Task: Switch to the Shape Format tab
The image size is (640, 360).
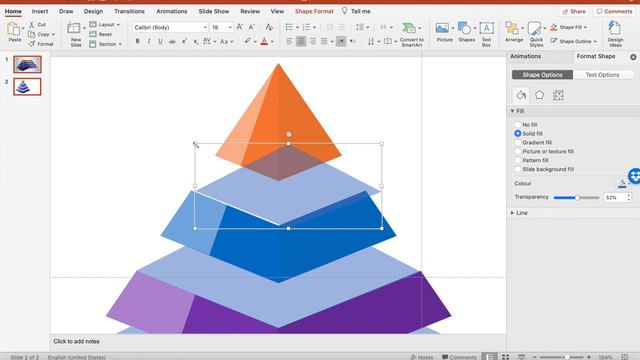Action: 314,11
